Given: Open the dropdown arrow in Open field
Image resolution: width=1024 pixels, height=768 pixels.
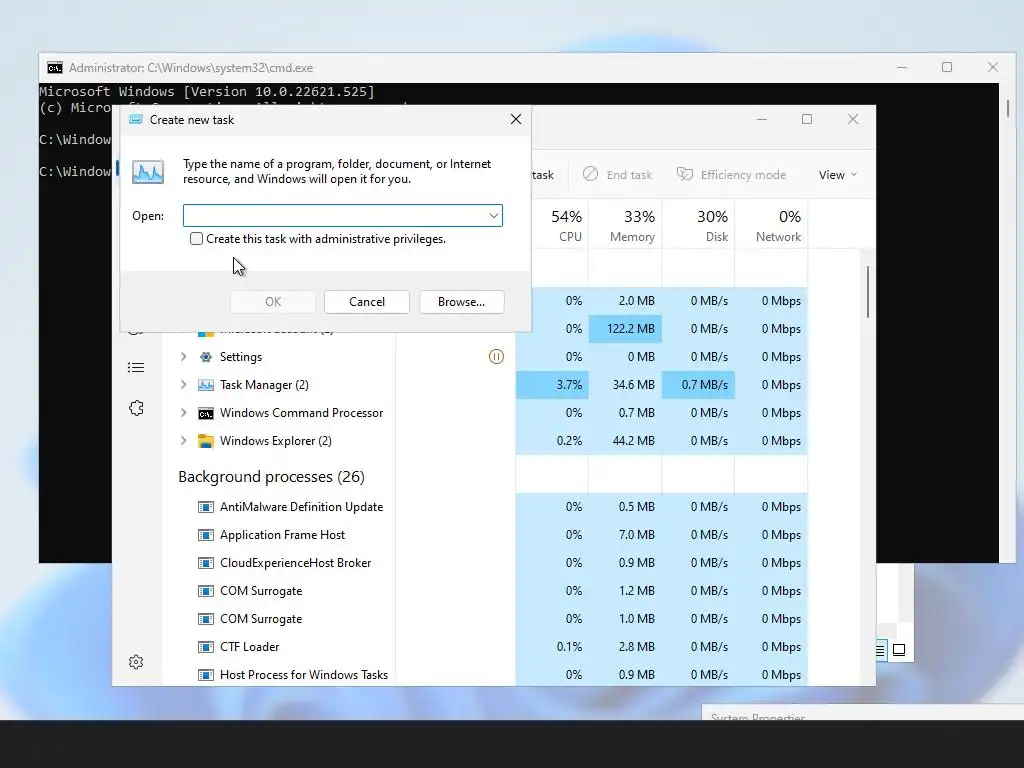Looking at the screenshot, I should tap(494, 216).
